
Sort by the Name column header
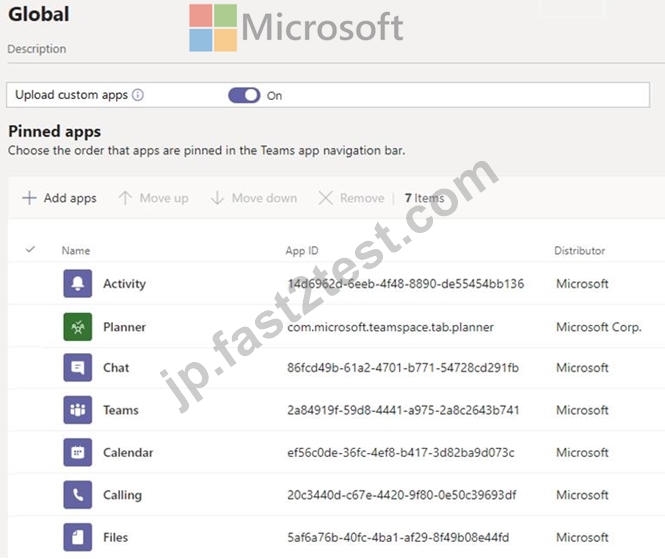[x=76, y=251]
